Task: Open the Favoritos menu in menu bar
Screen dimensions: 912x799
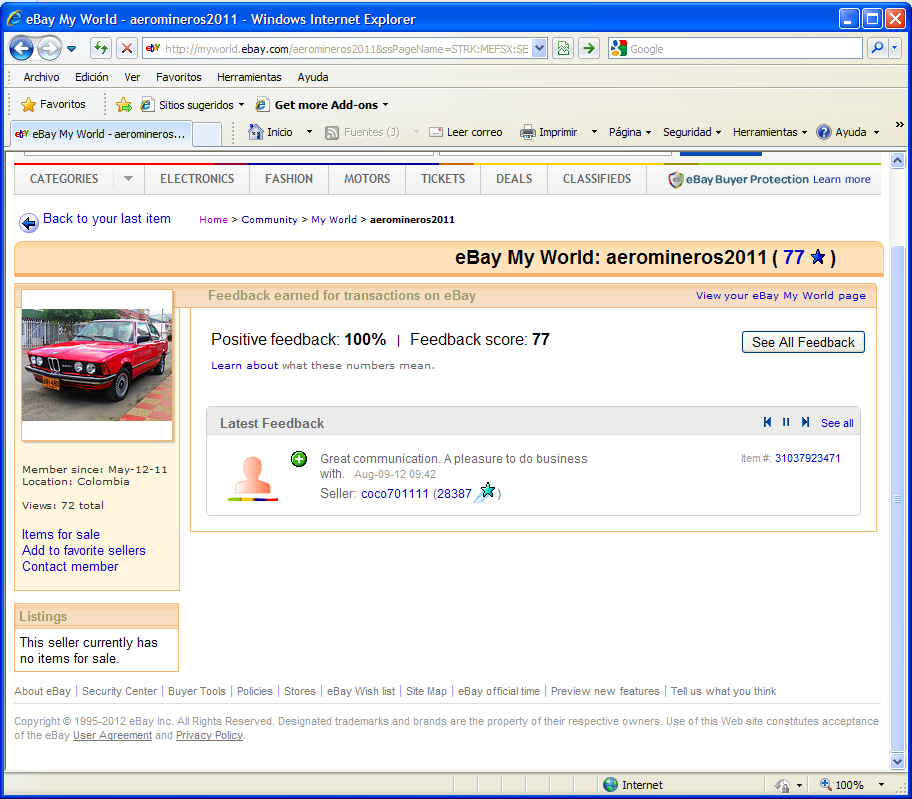Action: 179,77
